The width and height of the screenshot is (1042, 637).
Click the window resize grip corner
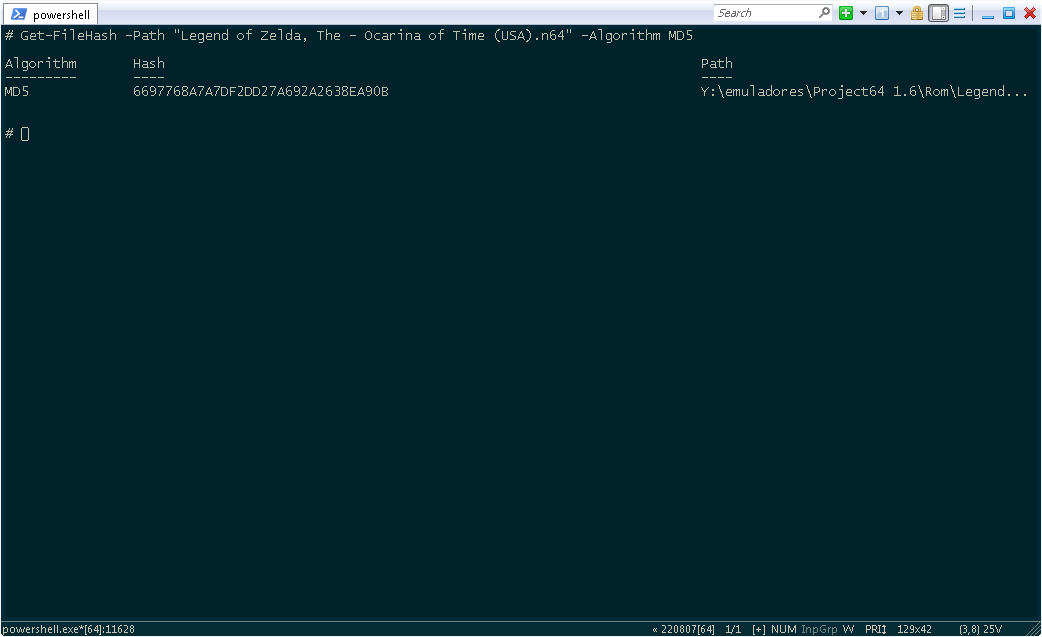[1034, 630]
